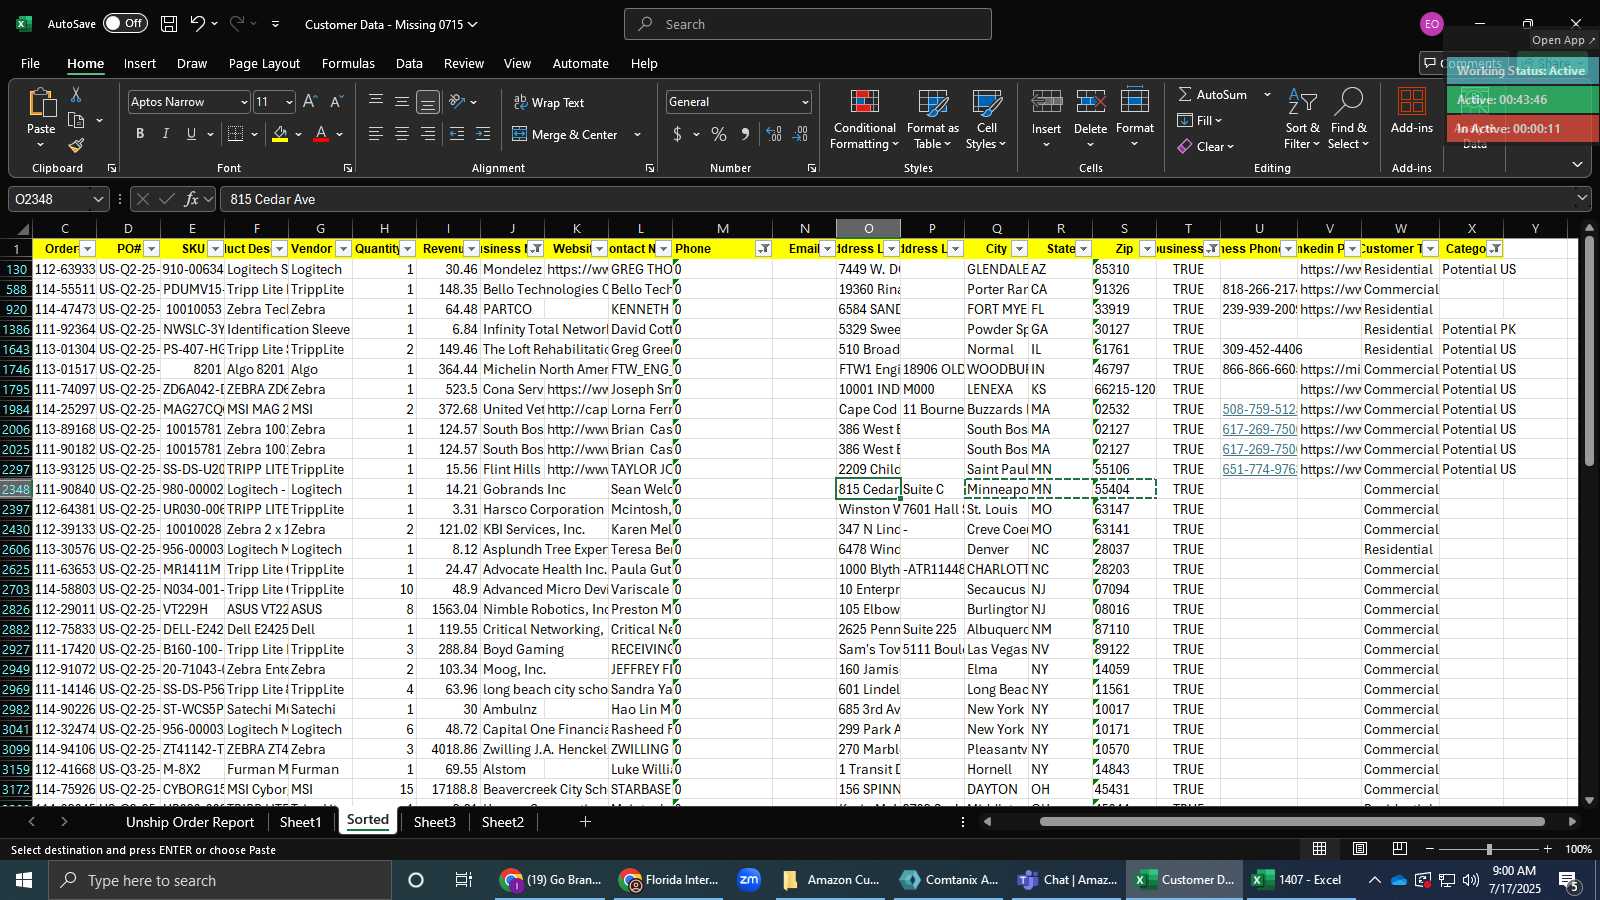The image size is (1600, 900).
Task: Switch to Normal view in status bar
Action: [1320, 849]
